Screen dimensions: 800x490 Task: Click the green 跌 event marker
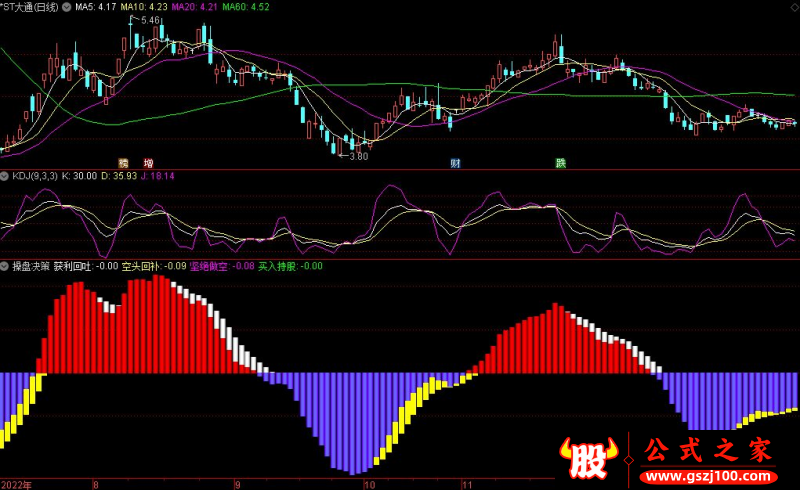(x=561, y=163)
